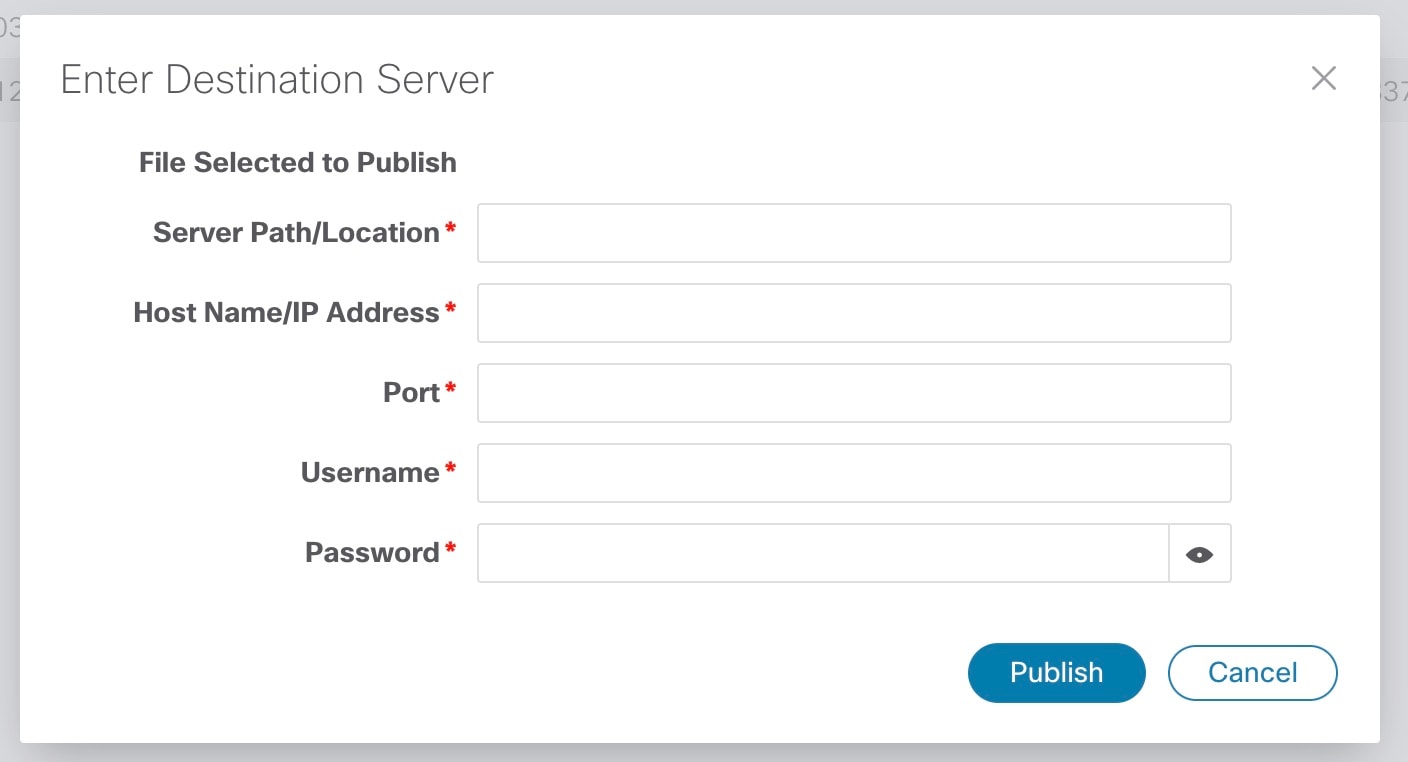Focus the Server Path/Location input field

coord(853,233)
